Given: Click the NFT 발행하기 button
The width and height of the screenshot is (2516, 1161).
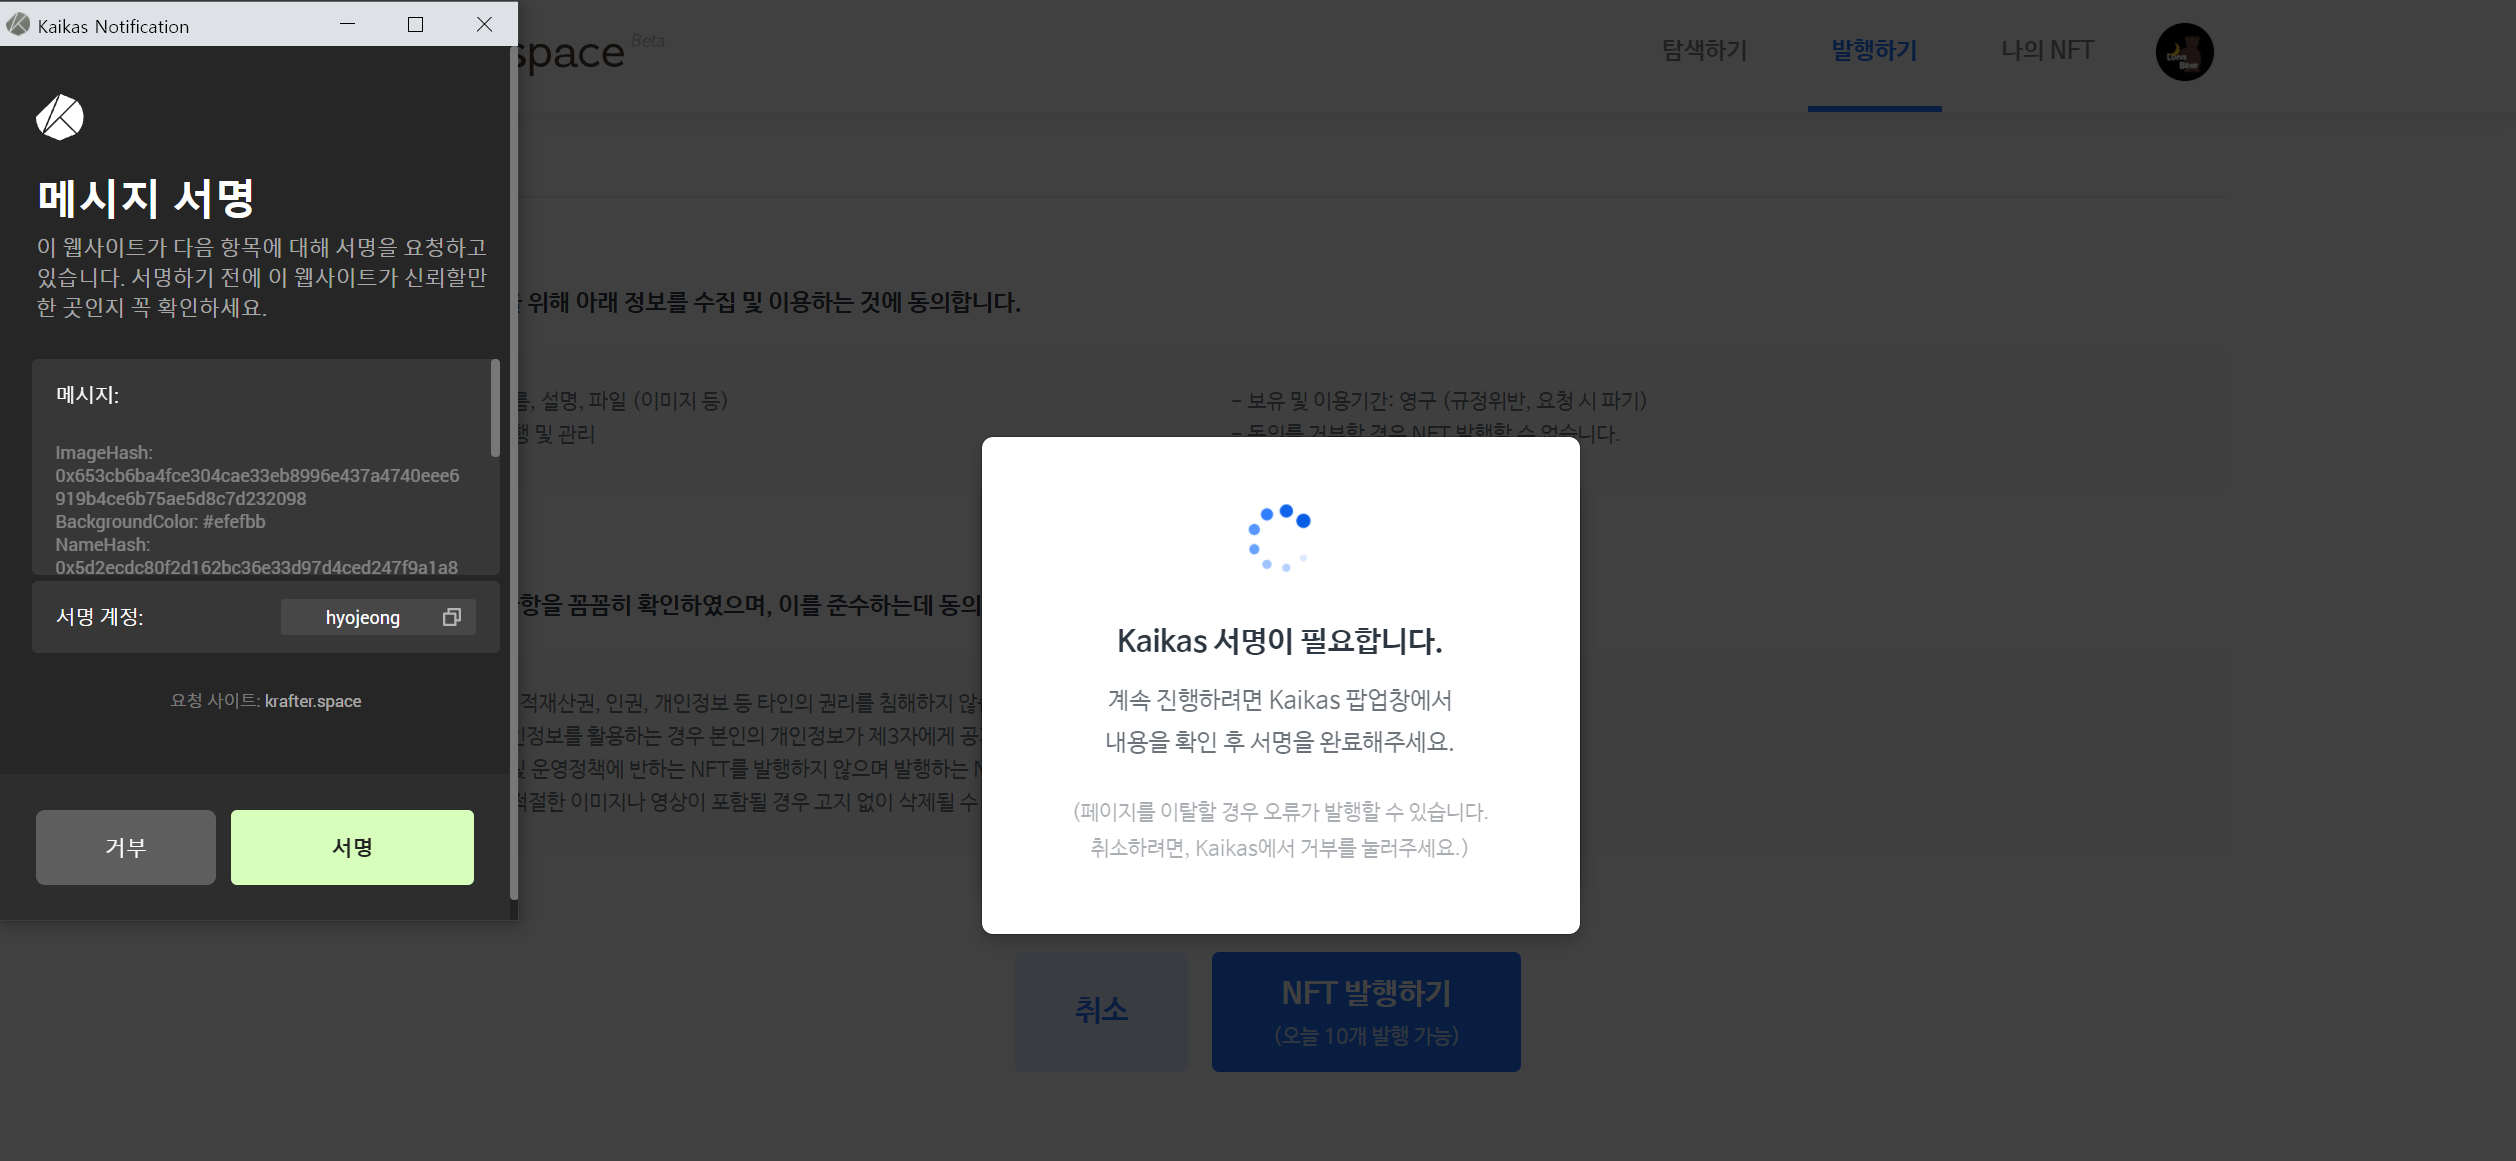Looking at the screenshot, I should pos(1366,1010).
